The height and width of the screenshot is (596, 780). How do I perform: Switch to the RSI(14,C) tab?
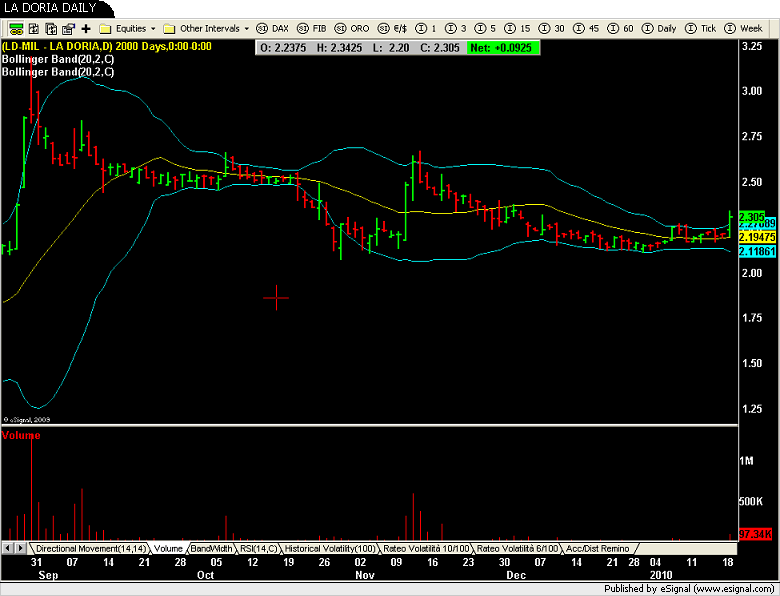(259, 549)
